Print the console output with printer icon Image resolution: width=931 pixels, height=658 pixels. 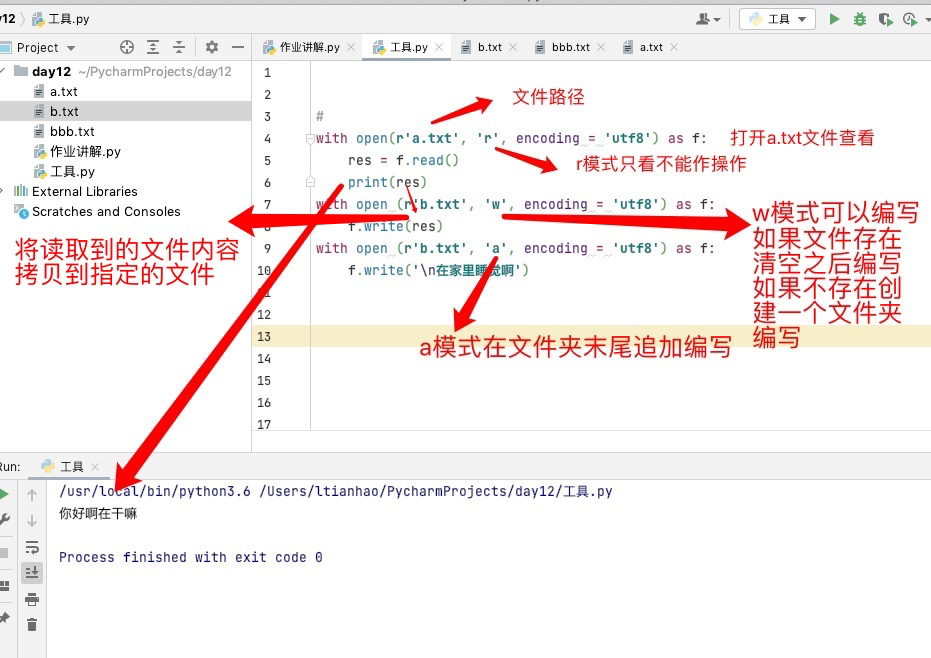coord(32,599)
